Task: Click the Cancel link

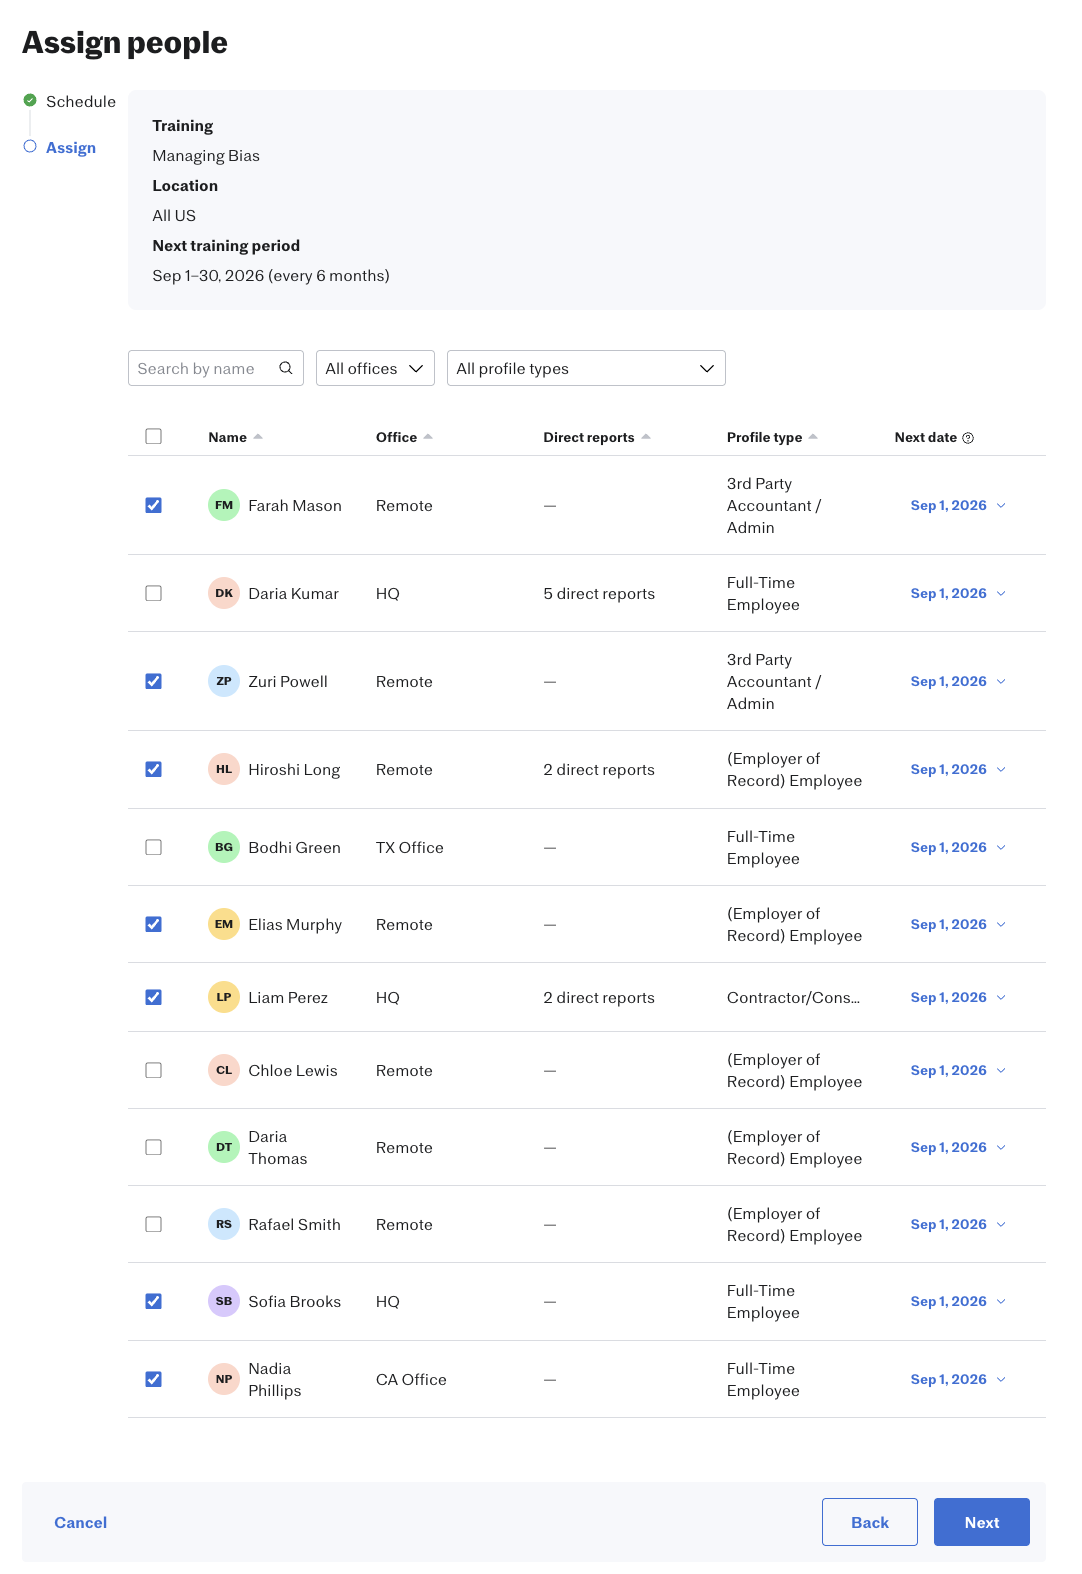Action: click(81, 1522)
